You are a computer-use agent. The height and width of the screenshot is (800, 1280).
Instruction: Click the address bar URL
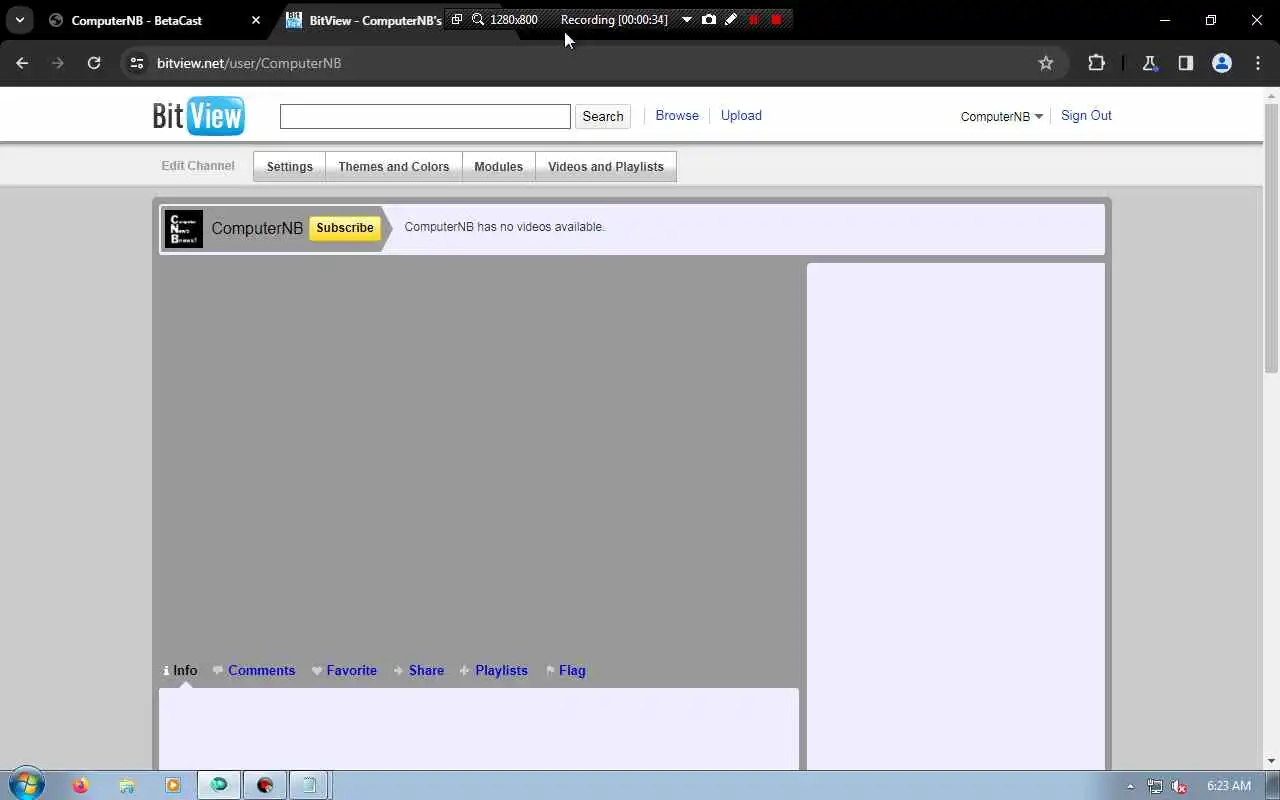249,63
